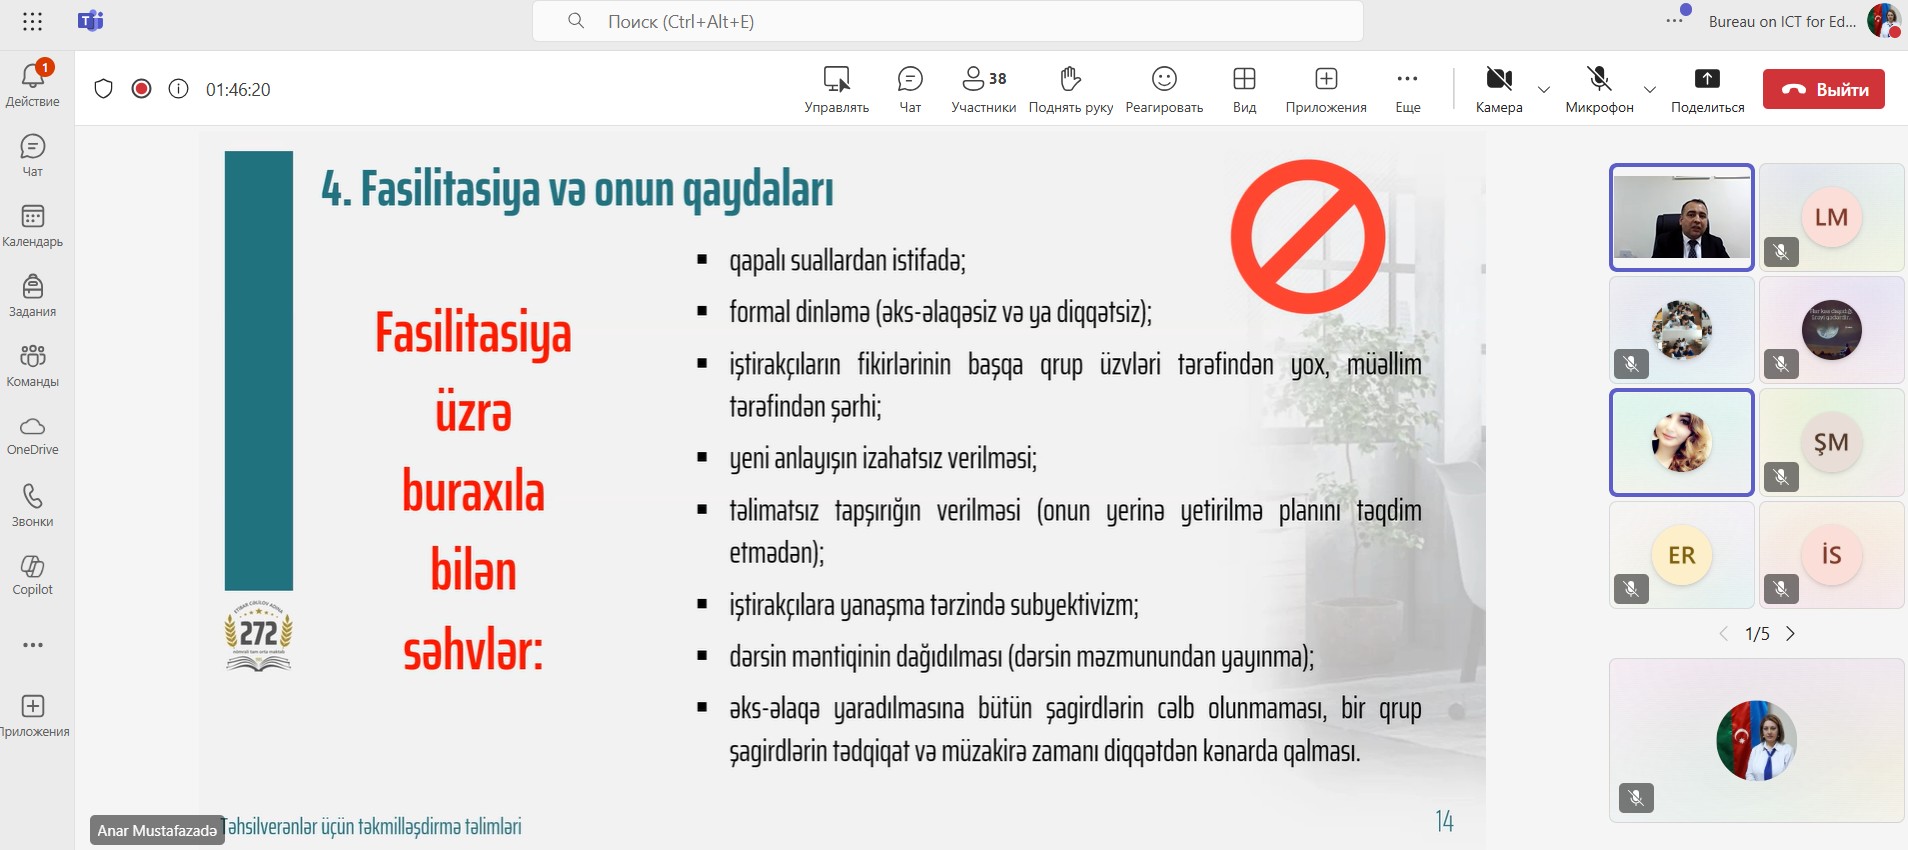This screenshot has width=1908, height=850.
Task: Open the profile avatar menu
Action: [1883, 21]
